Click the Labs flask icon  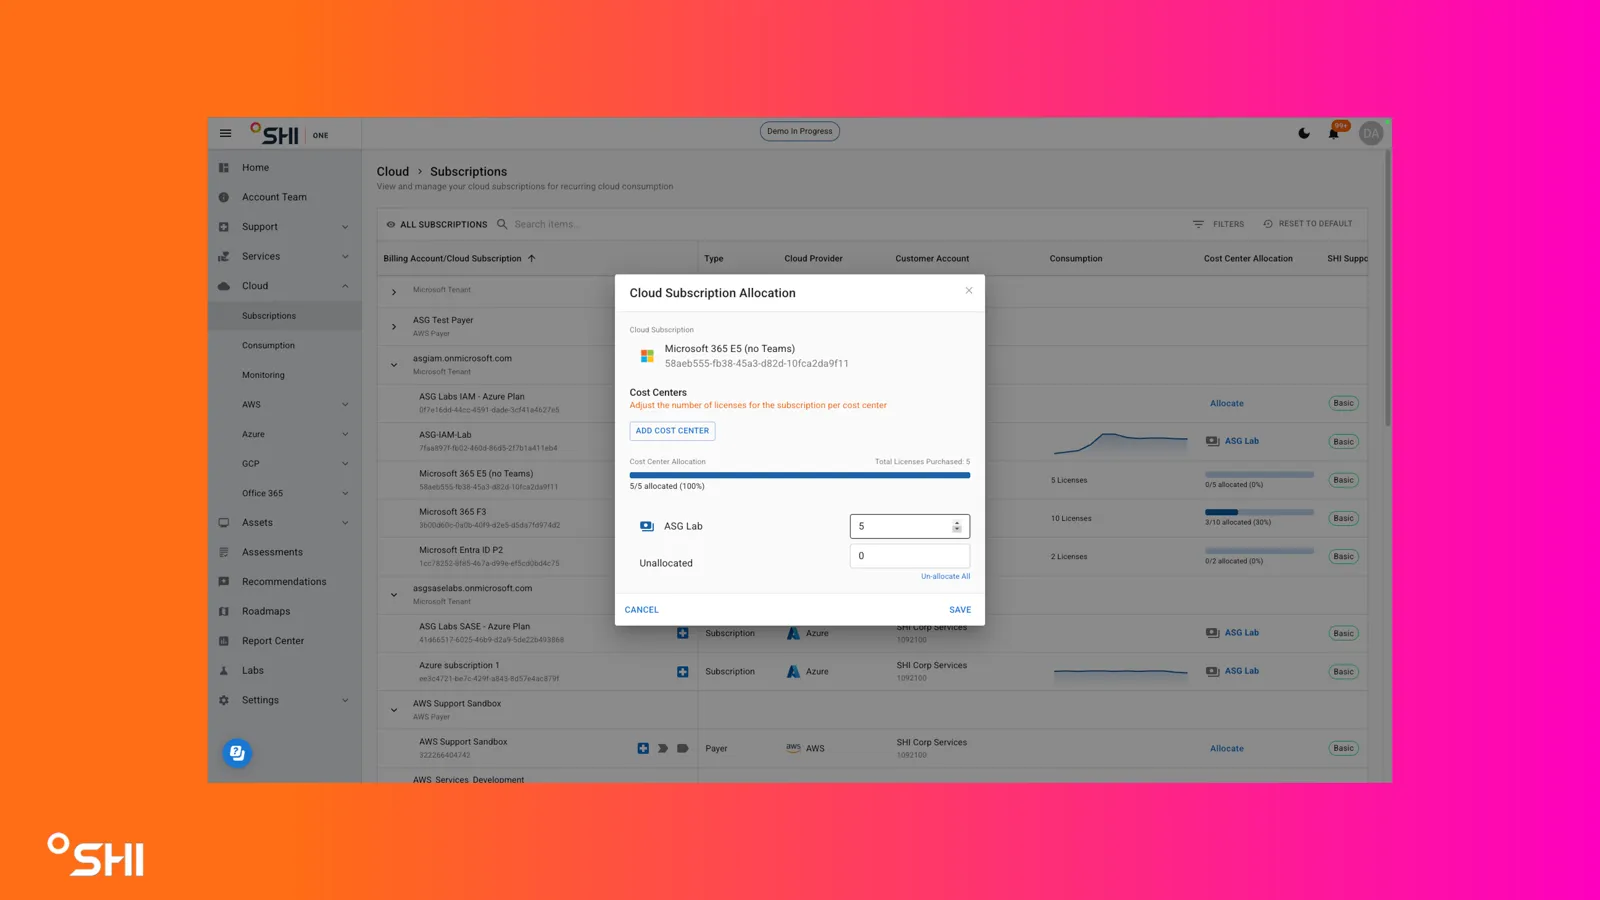point(224,670)
